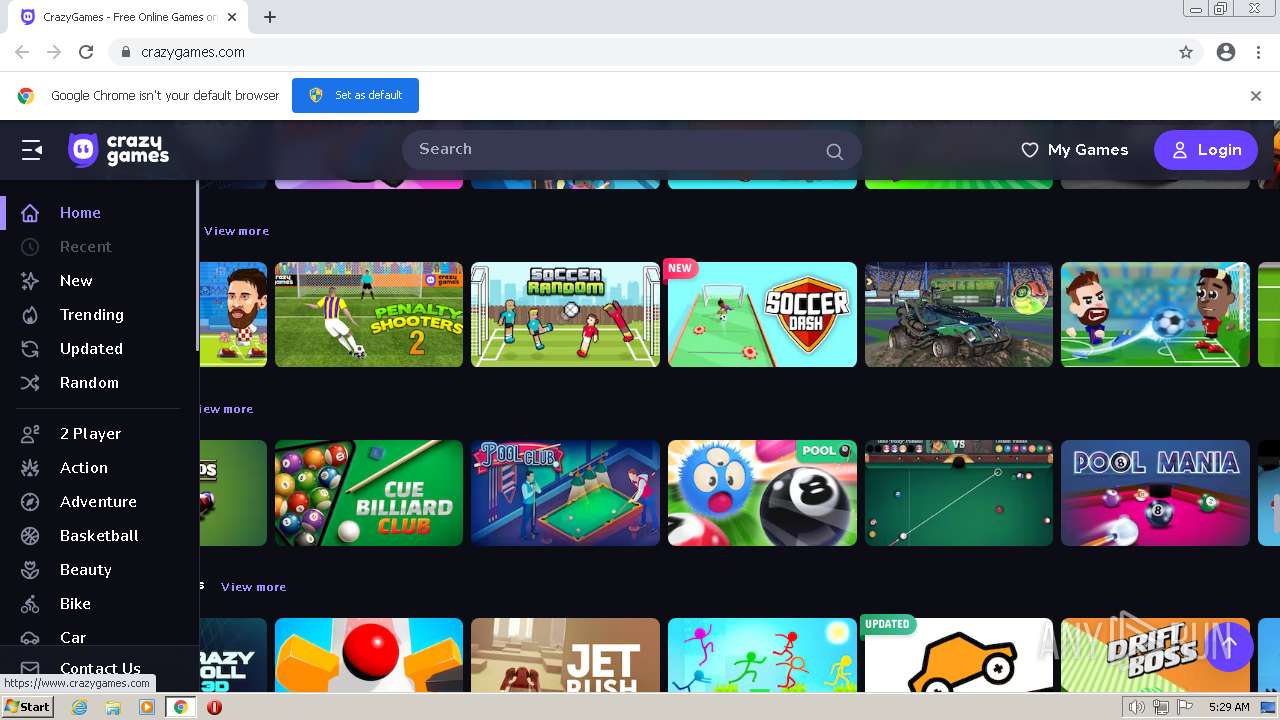The image size is (1280, 720).
Task: Click View more above the Jet Rush row
Action: (x=253, y=587)
